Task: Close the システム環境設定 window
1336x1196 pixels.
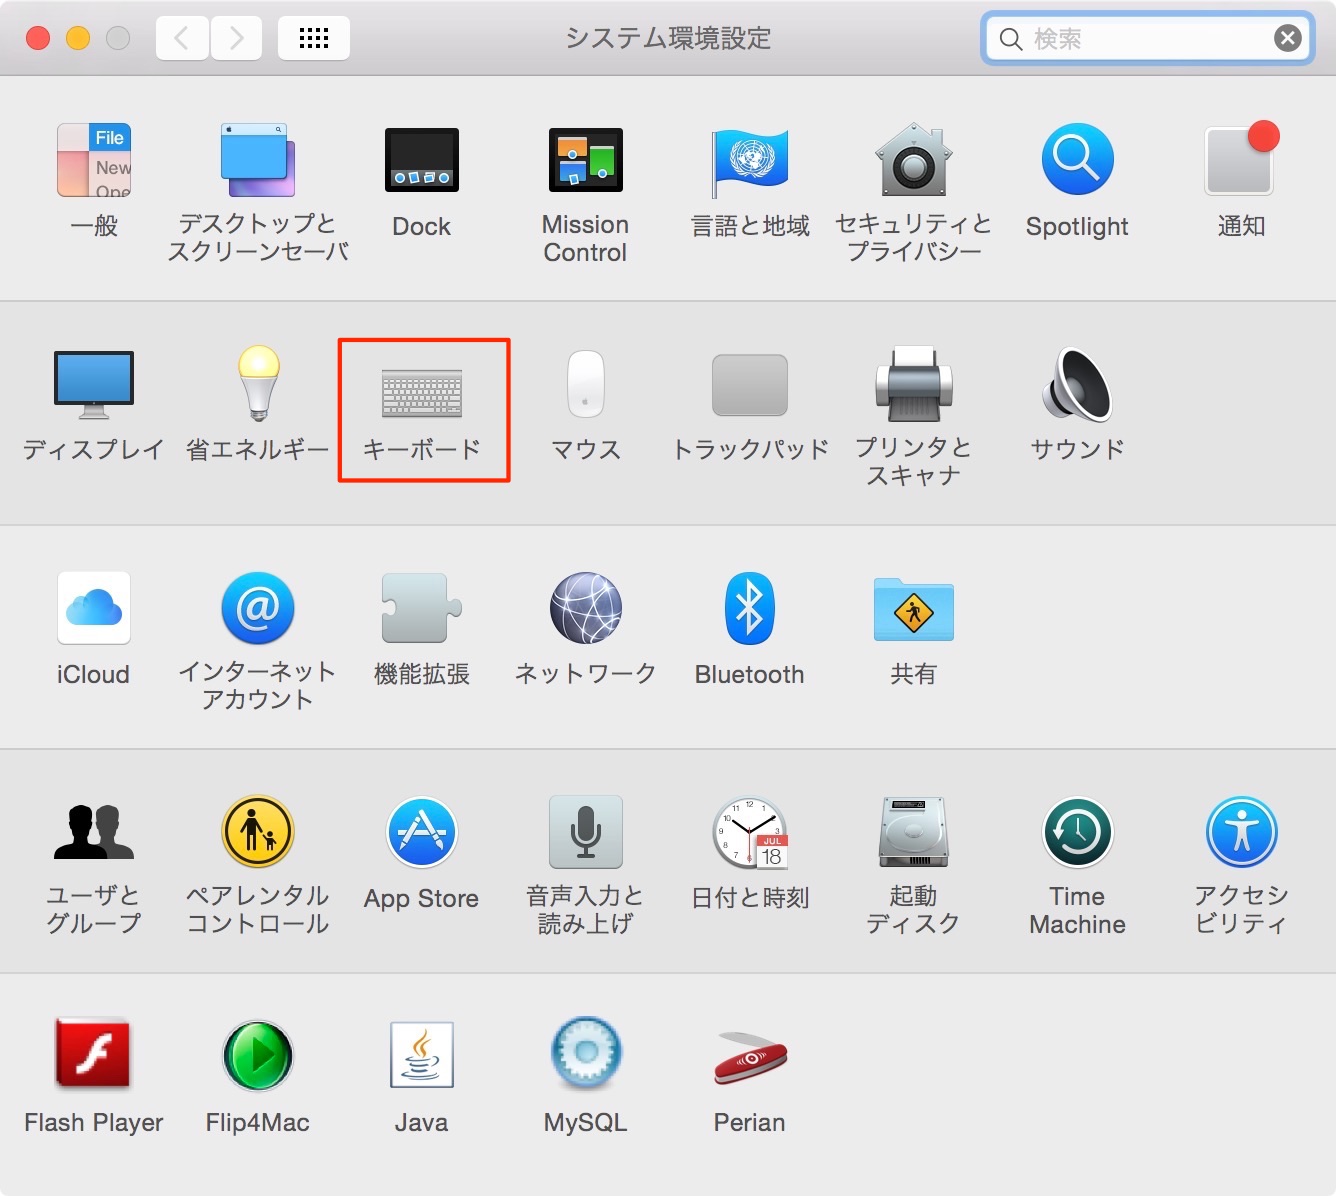Action: click(38, 38)
